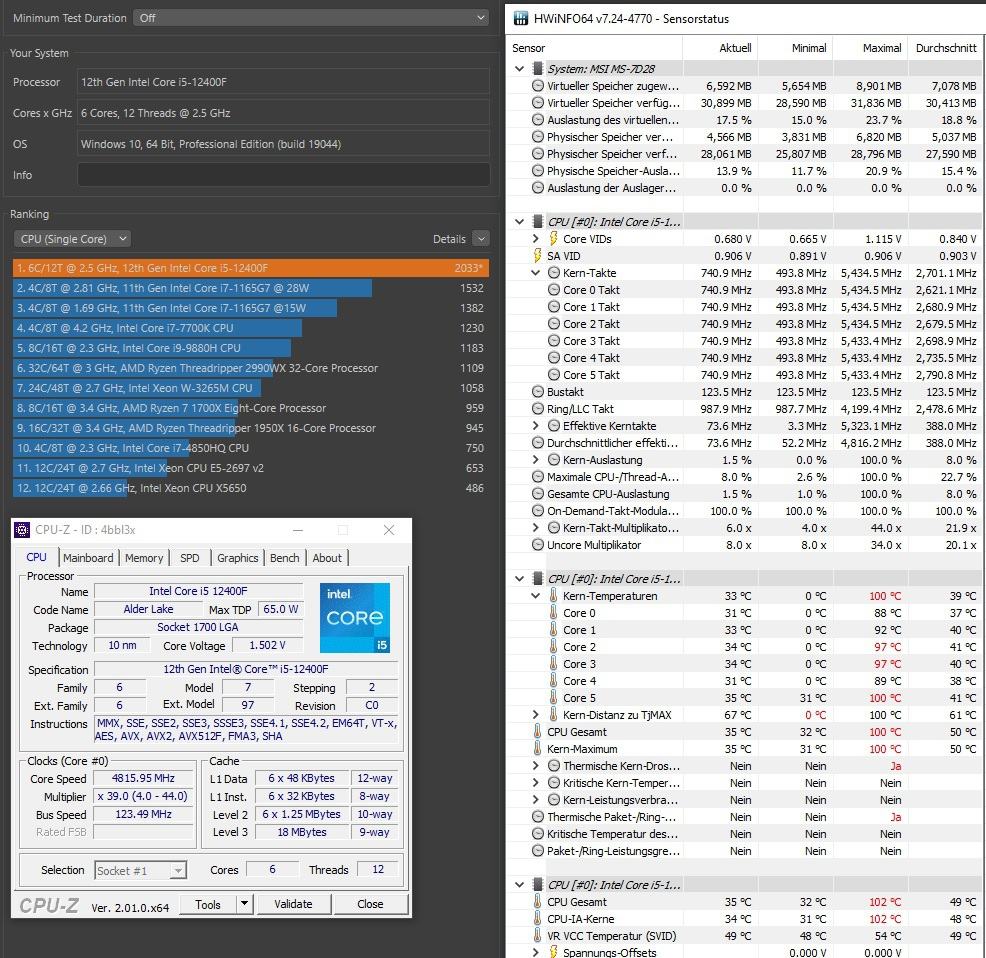Click the thermometer icon beside Kern-Temperaturen
Screen dimensions: 986x958
(x=553, y=595)
